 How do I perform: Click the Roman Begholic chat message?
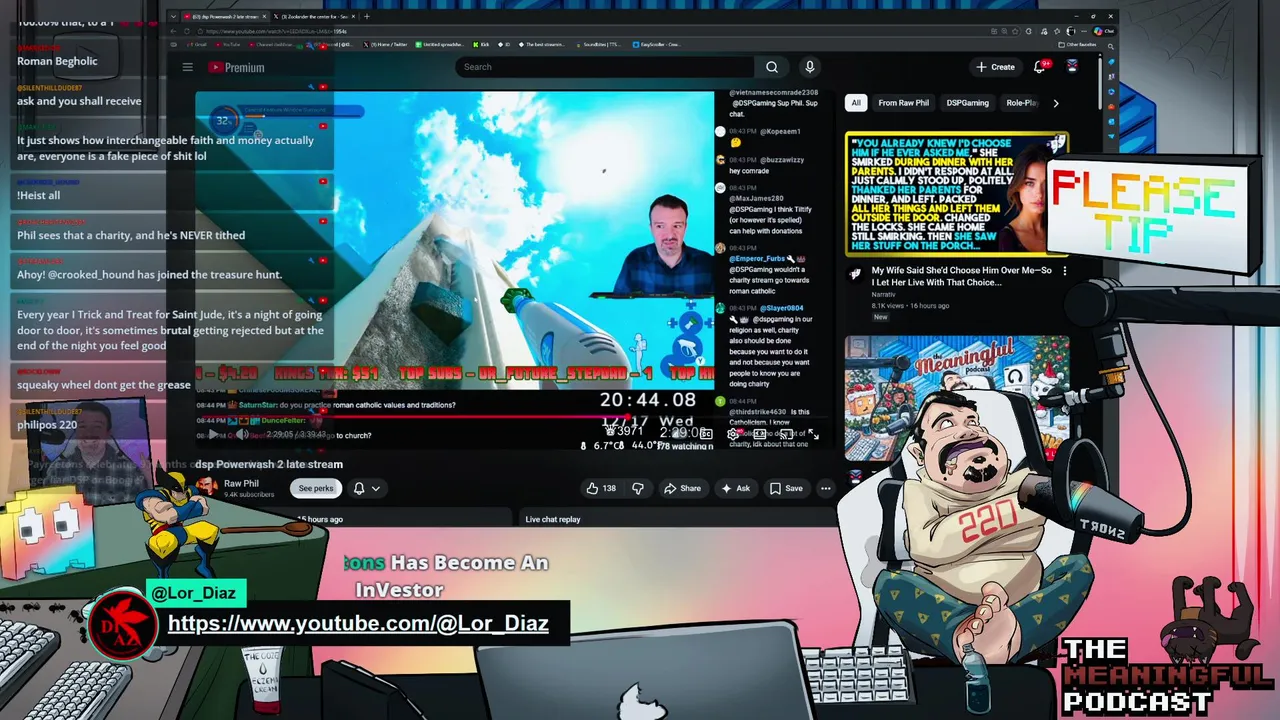[x=57, y=61]
